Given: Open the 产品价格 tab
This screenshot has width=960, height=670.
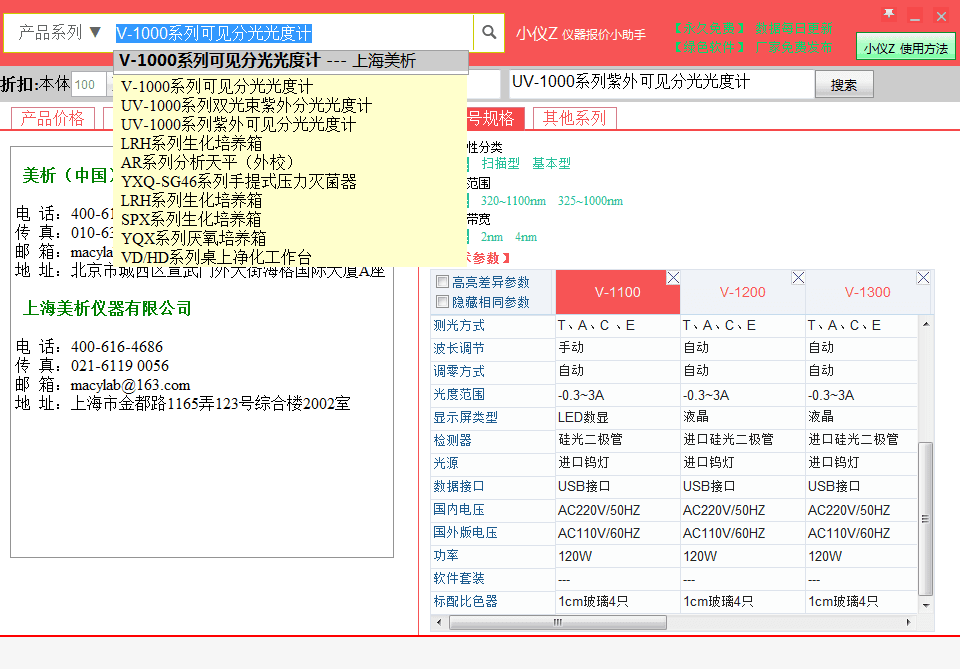Looking at the screenshot, I should pos(53,118).
